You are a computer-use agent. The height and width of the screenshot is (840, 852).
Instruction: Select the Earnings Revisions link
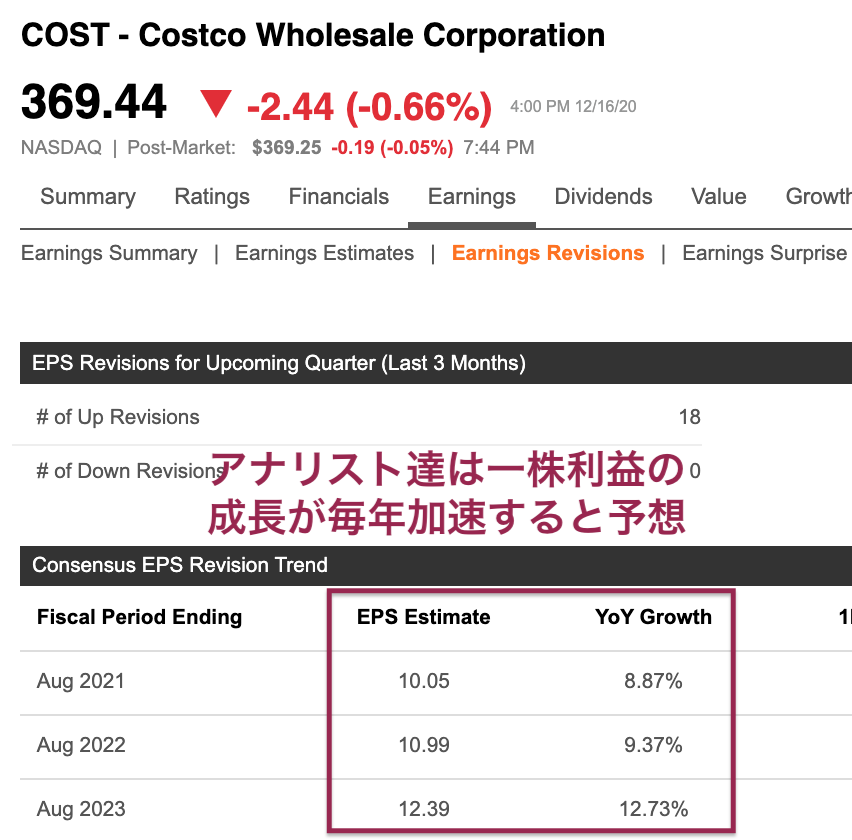click(548, 253)
